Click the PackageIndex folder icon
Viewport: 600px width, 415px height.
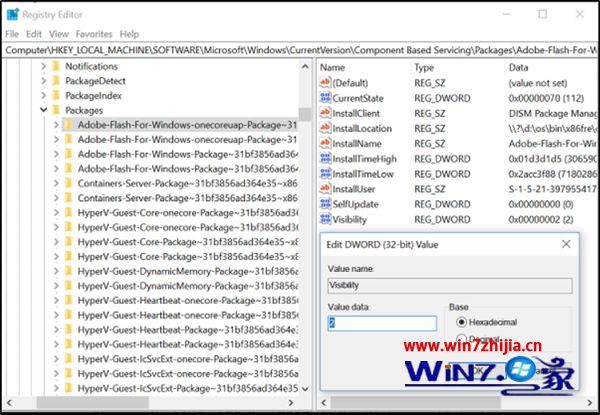point(56,95)
